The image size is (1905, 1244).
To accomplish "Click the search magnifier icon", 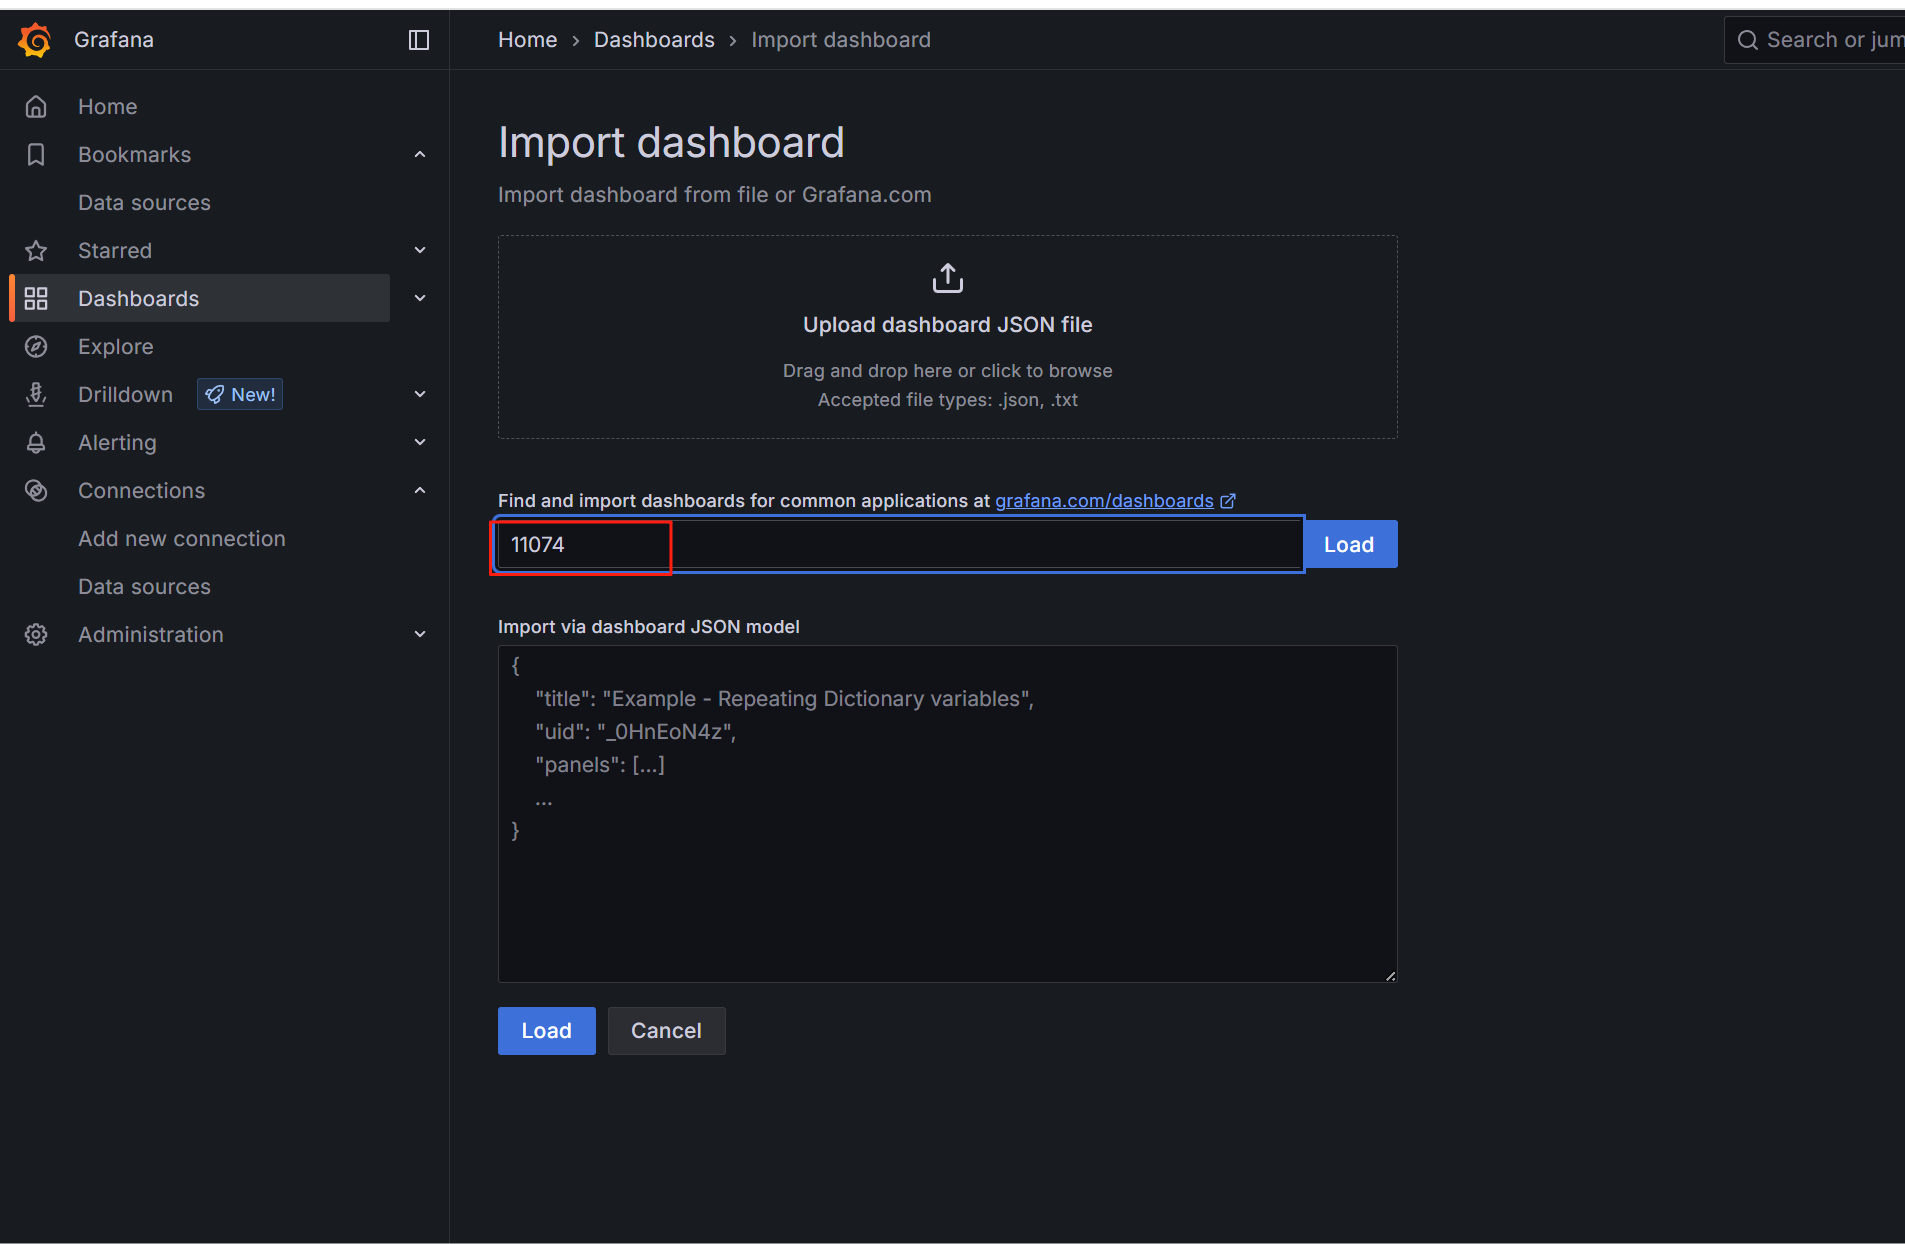I will tap(1748, 40).
